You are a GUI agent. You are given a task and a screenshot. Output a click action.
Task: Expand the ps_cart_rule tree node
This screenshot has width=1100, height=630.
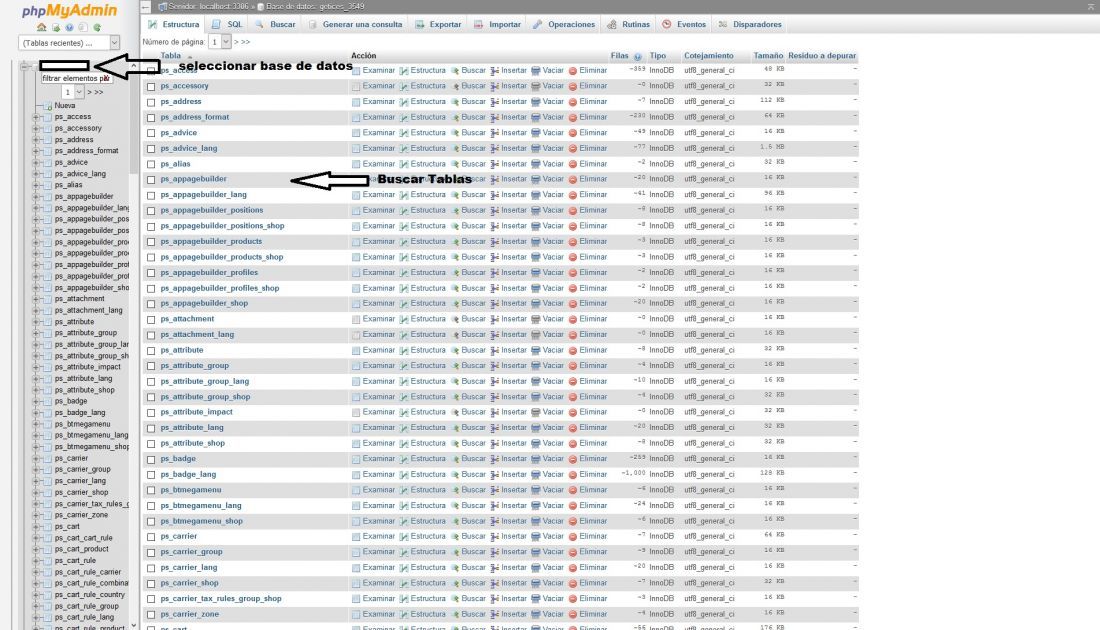click(x=36, y=561)
